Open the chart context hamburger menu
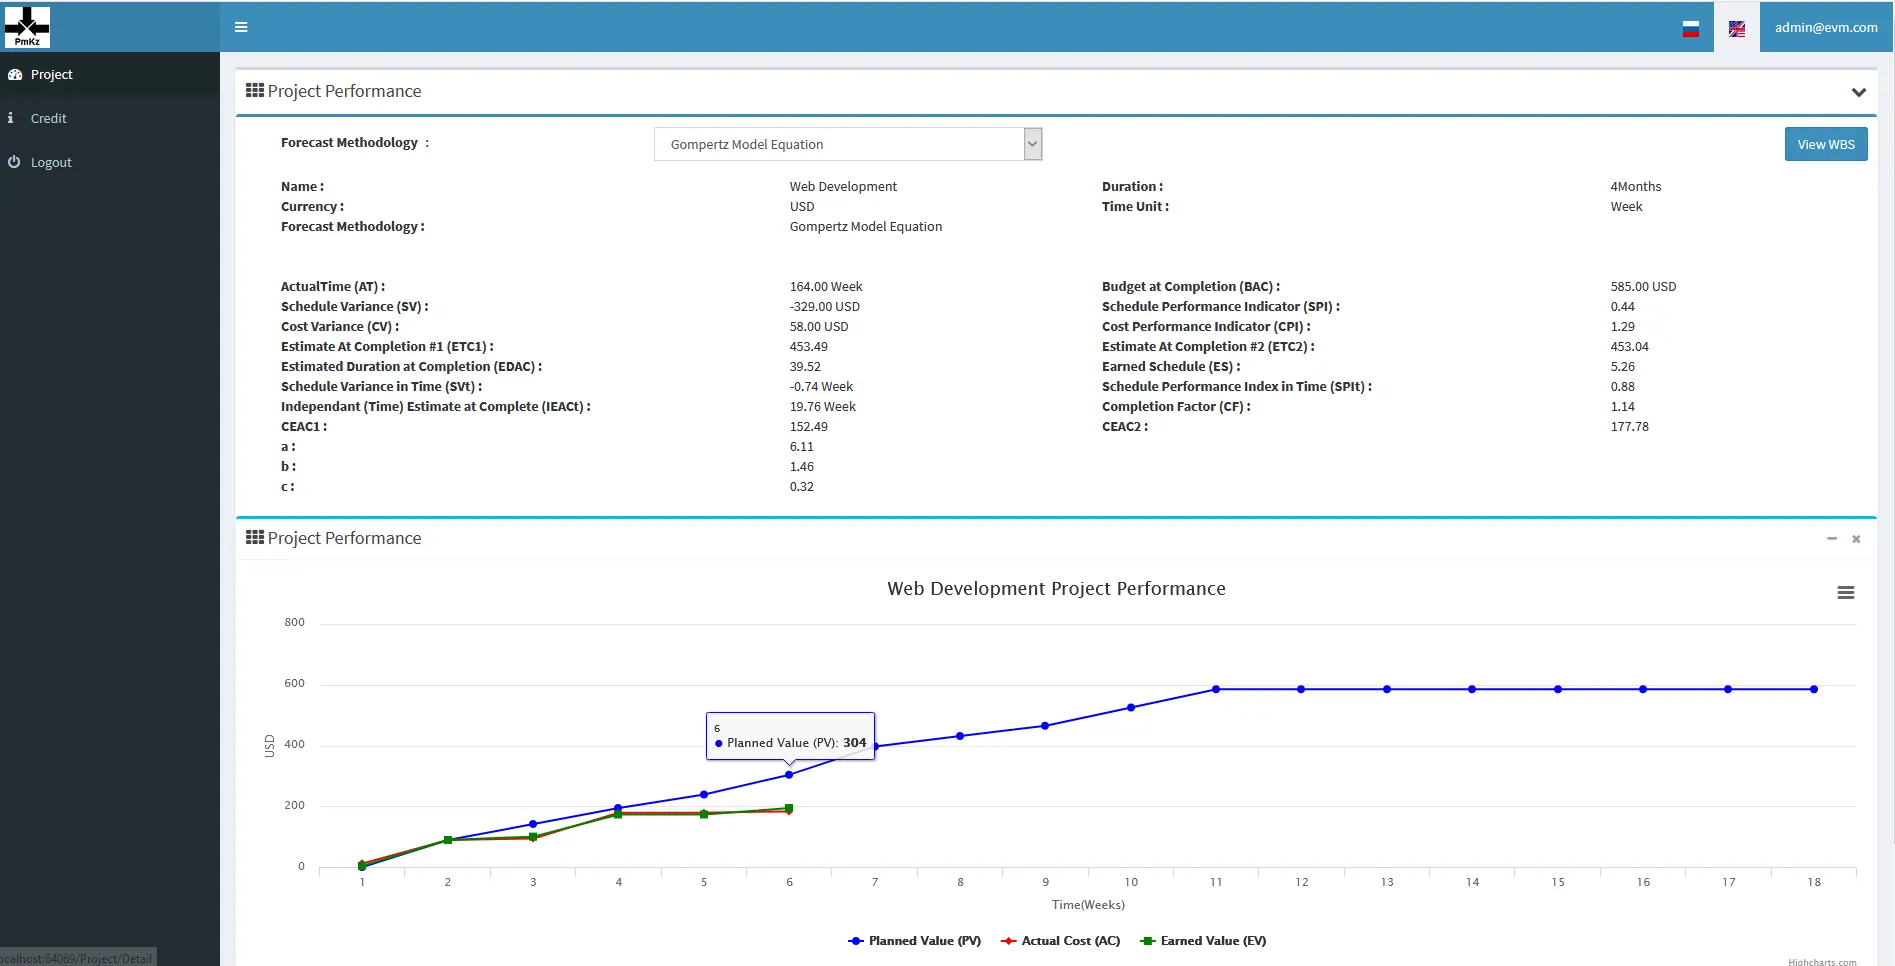The width and height of the screenshot is (1895, 966). pos(1846,593)
